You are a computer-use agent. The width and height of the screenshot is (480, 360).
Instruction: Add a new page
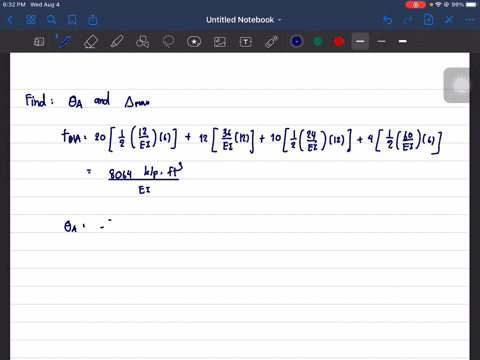click(428, 20)
